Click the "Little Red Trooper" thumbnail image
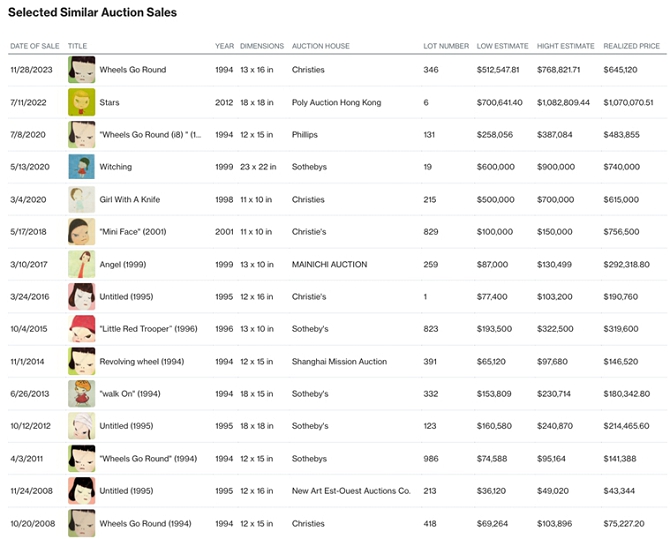Screen dimensions: 670x539 (81, 329)
